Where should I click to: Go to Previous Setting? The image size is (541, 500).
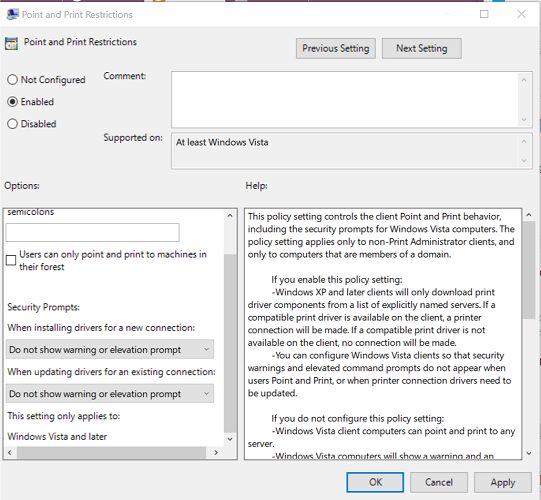(336, 48)
